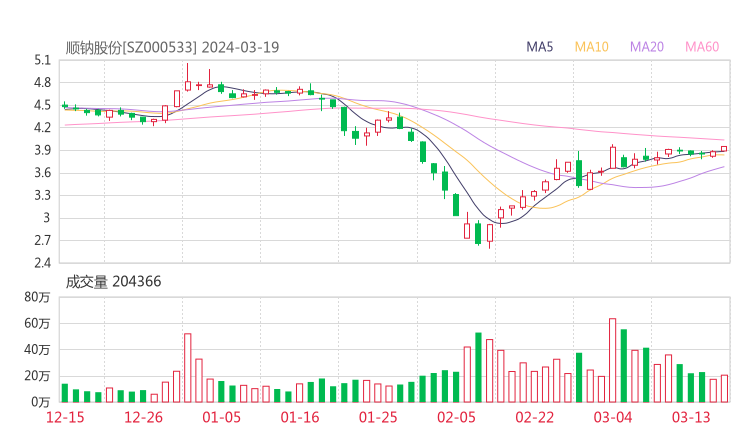Viewport: 740px width, 440px height.
Task: Click the 01-16 date axis label
Action: (300, 417)
